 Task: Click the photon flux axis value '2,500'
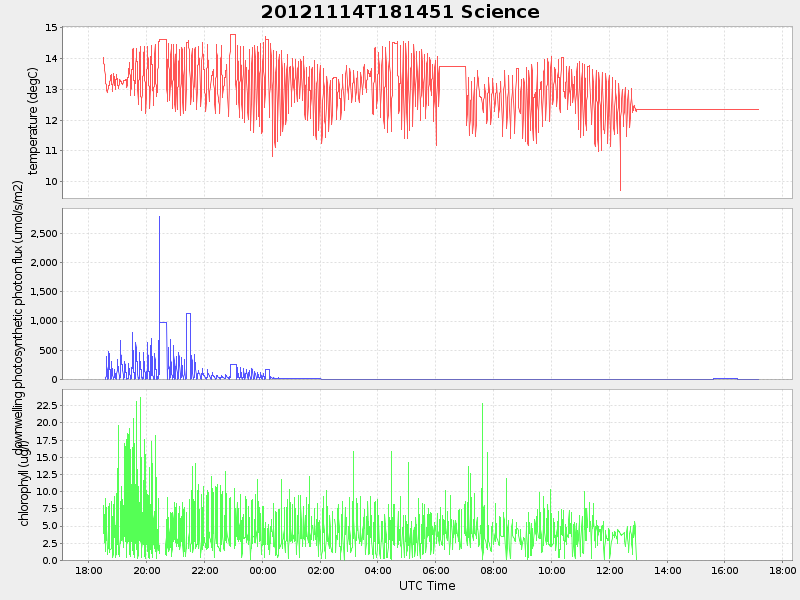pyautogui.click(x=44, y=233)
